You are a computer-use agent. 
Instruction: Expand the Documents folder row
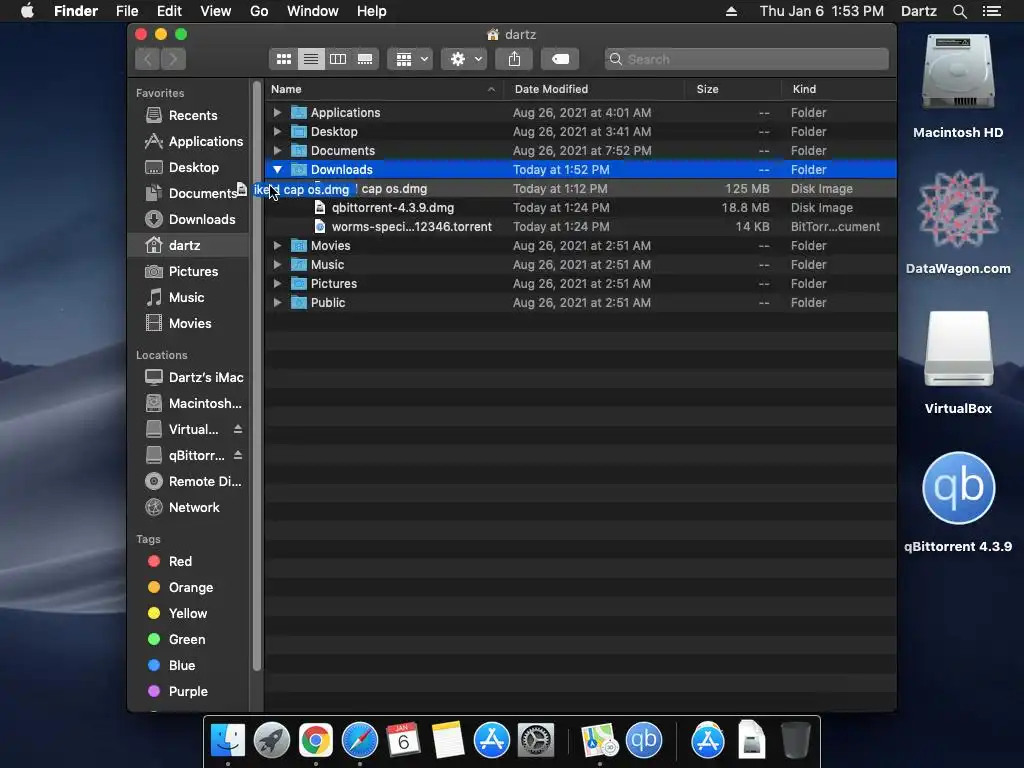click(x=278, y=150)
